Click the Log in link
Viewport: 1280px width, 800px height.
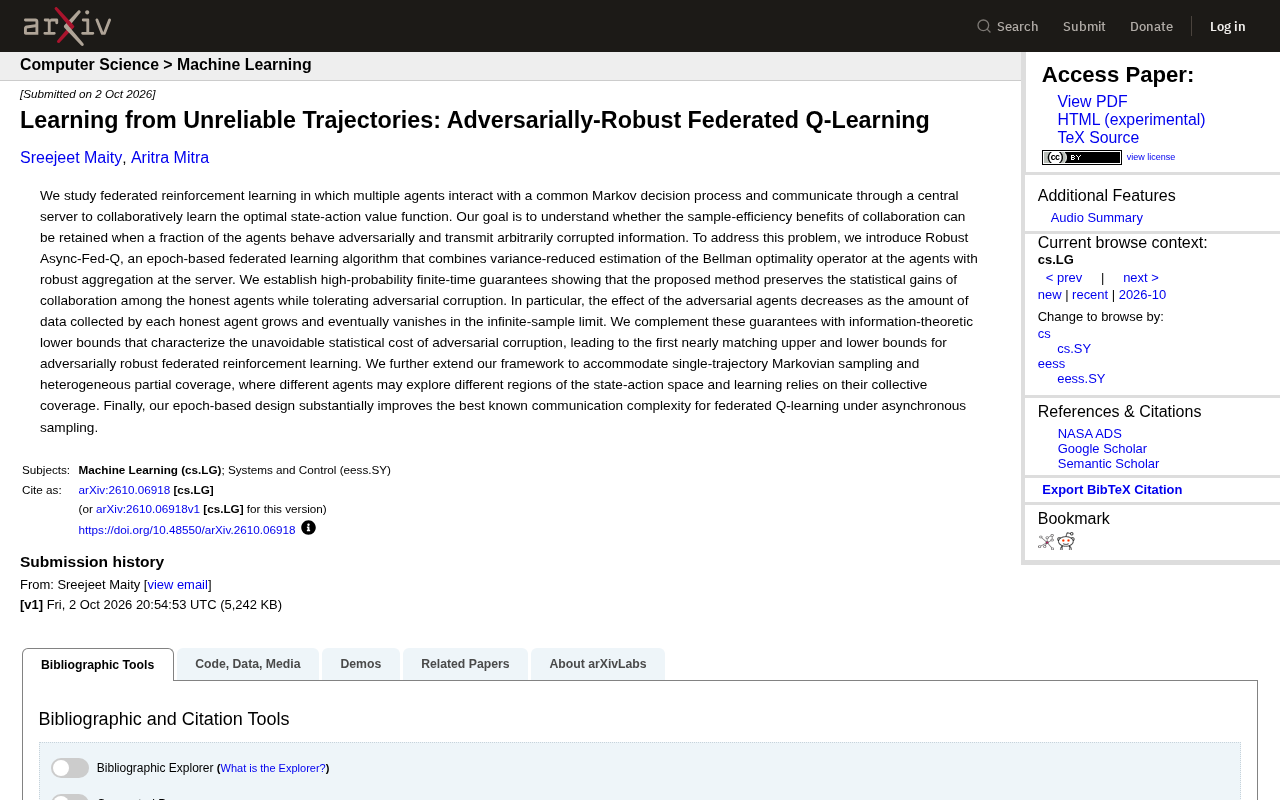click(x=1228, y=26)
